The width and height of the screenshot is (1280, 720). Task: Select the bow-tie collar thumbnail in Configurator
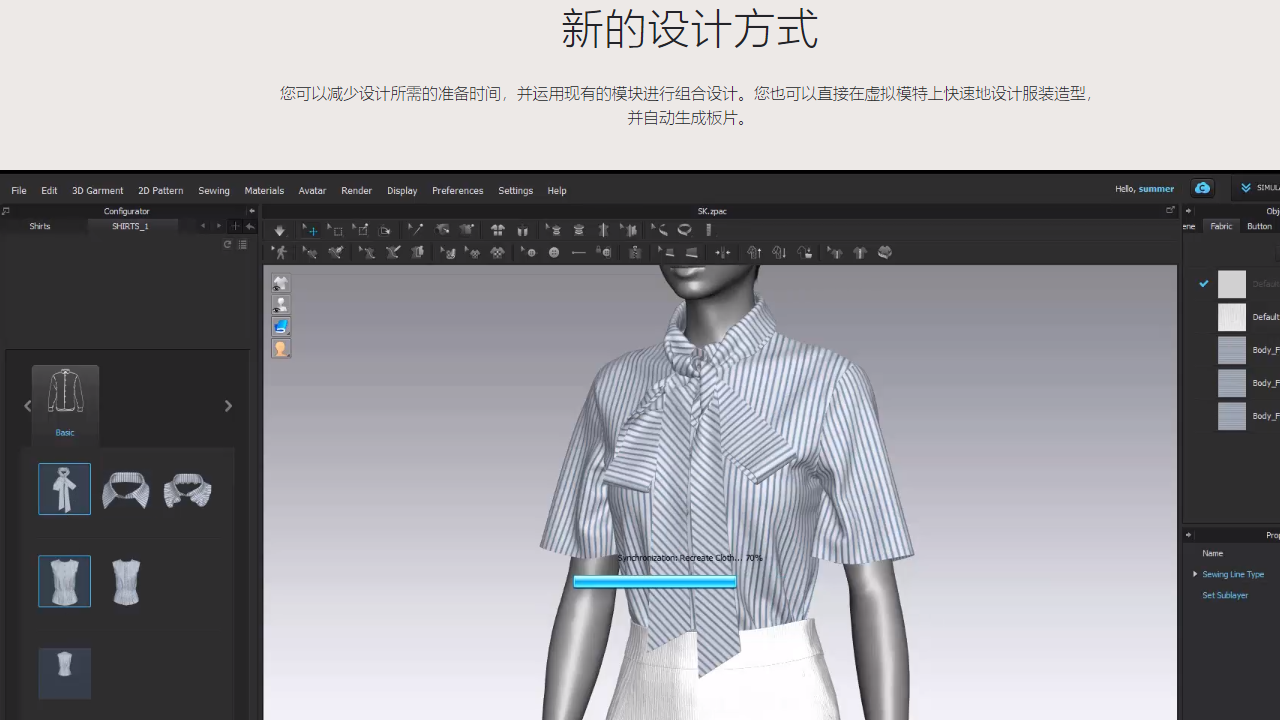(64, 489)
